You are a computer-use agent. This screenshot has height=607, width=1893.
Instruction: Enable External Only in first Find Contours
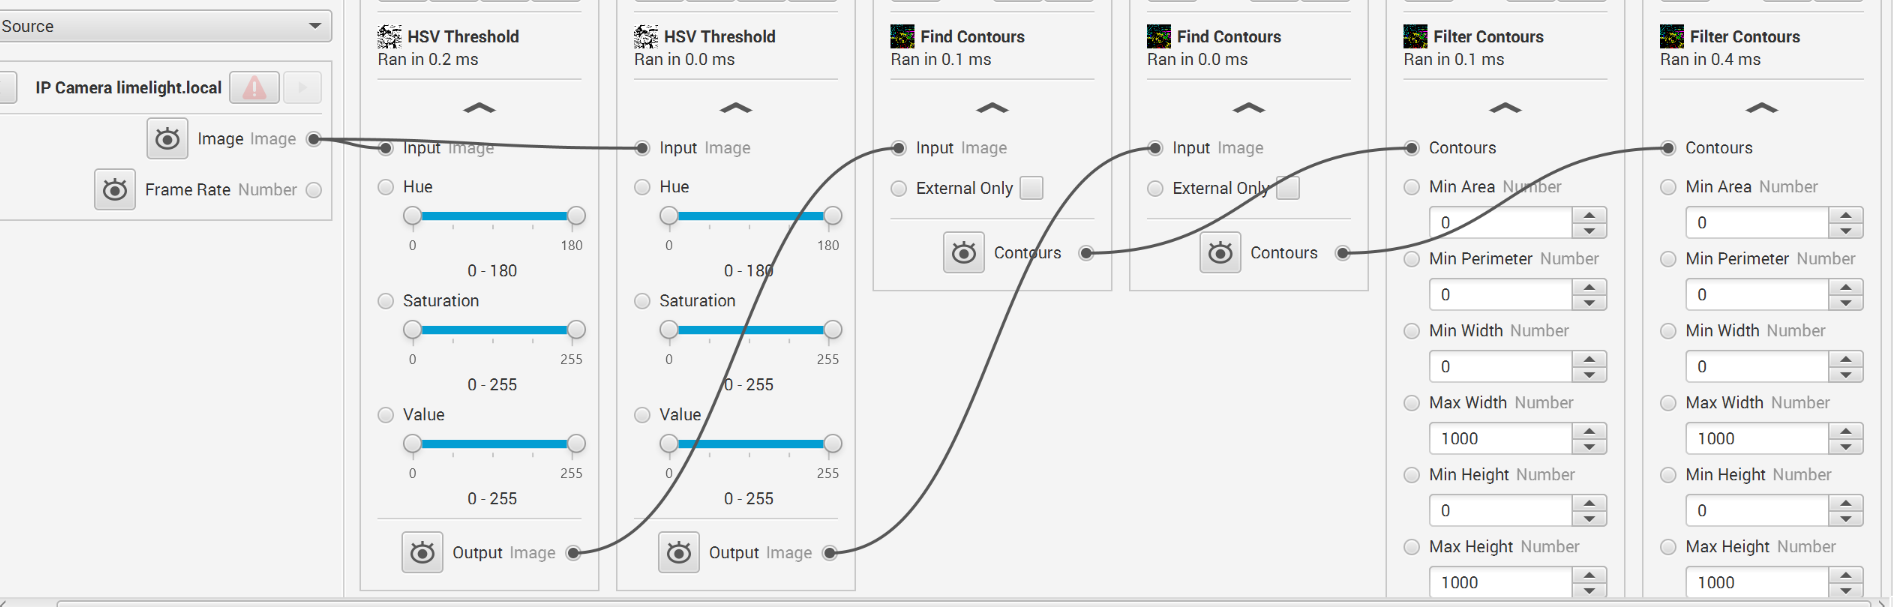tap(1031, 188)
